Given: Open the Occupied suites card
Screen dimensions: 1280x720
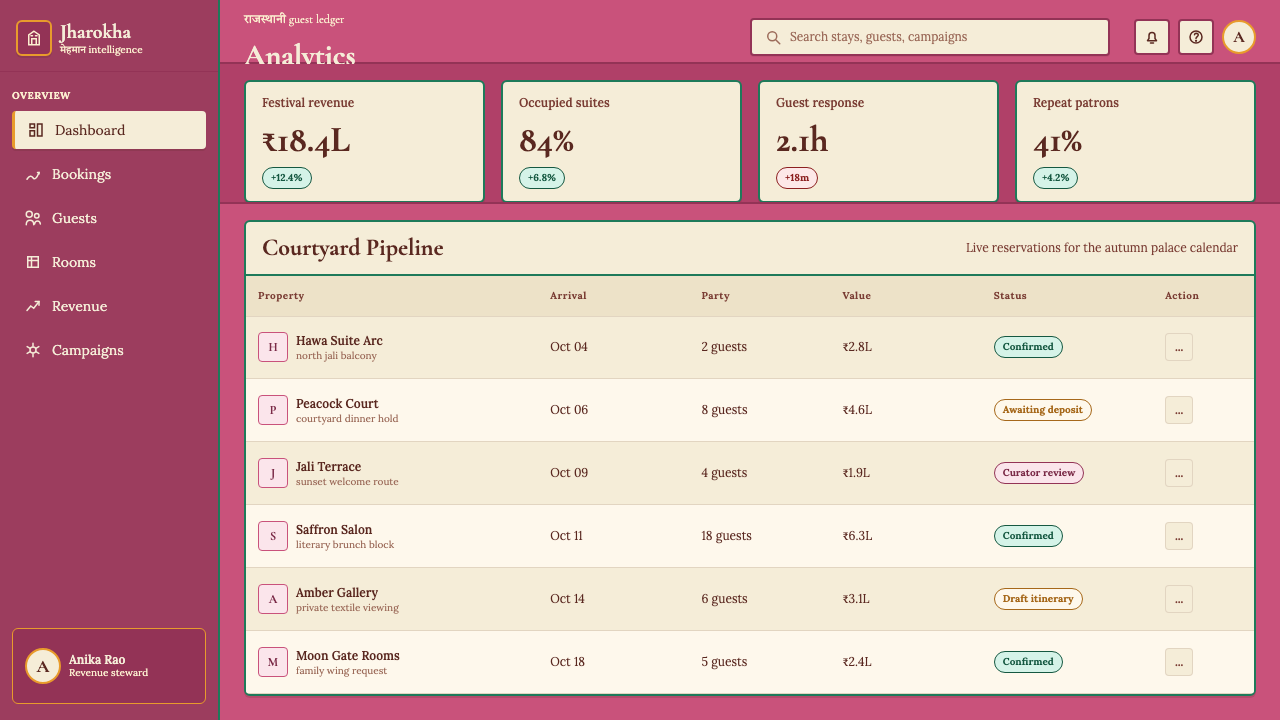Looking at the screenshot, I should click(x=622, y=141).
